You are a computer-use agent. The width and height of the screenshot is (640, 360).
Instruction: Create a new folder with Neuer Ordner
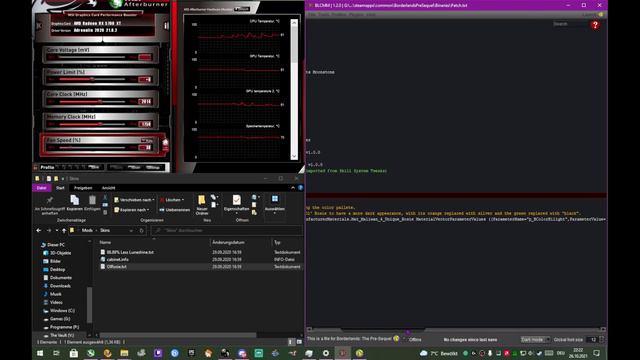202,205
